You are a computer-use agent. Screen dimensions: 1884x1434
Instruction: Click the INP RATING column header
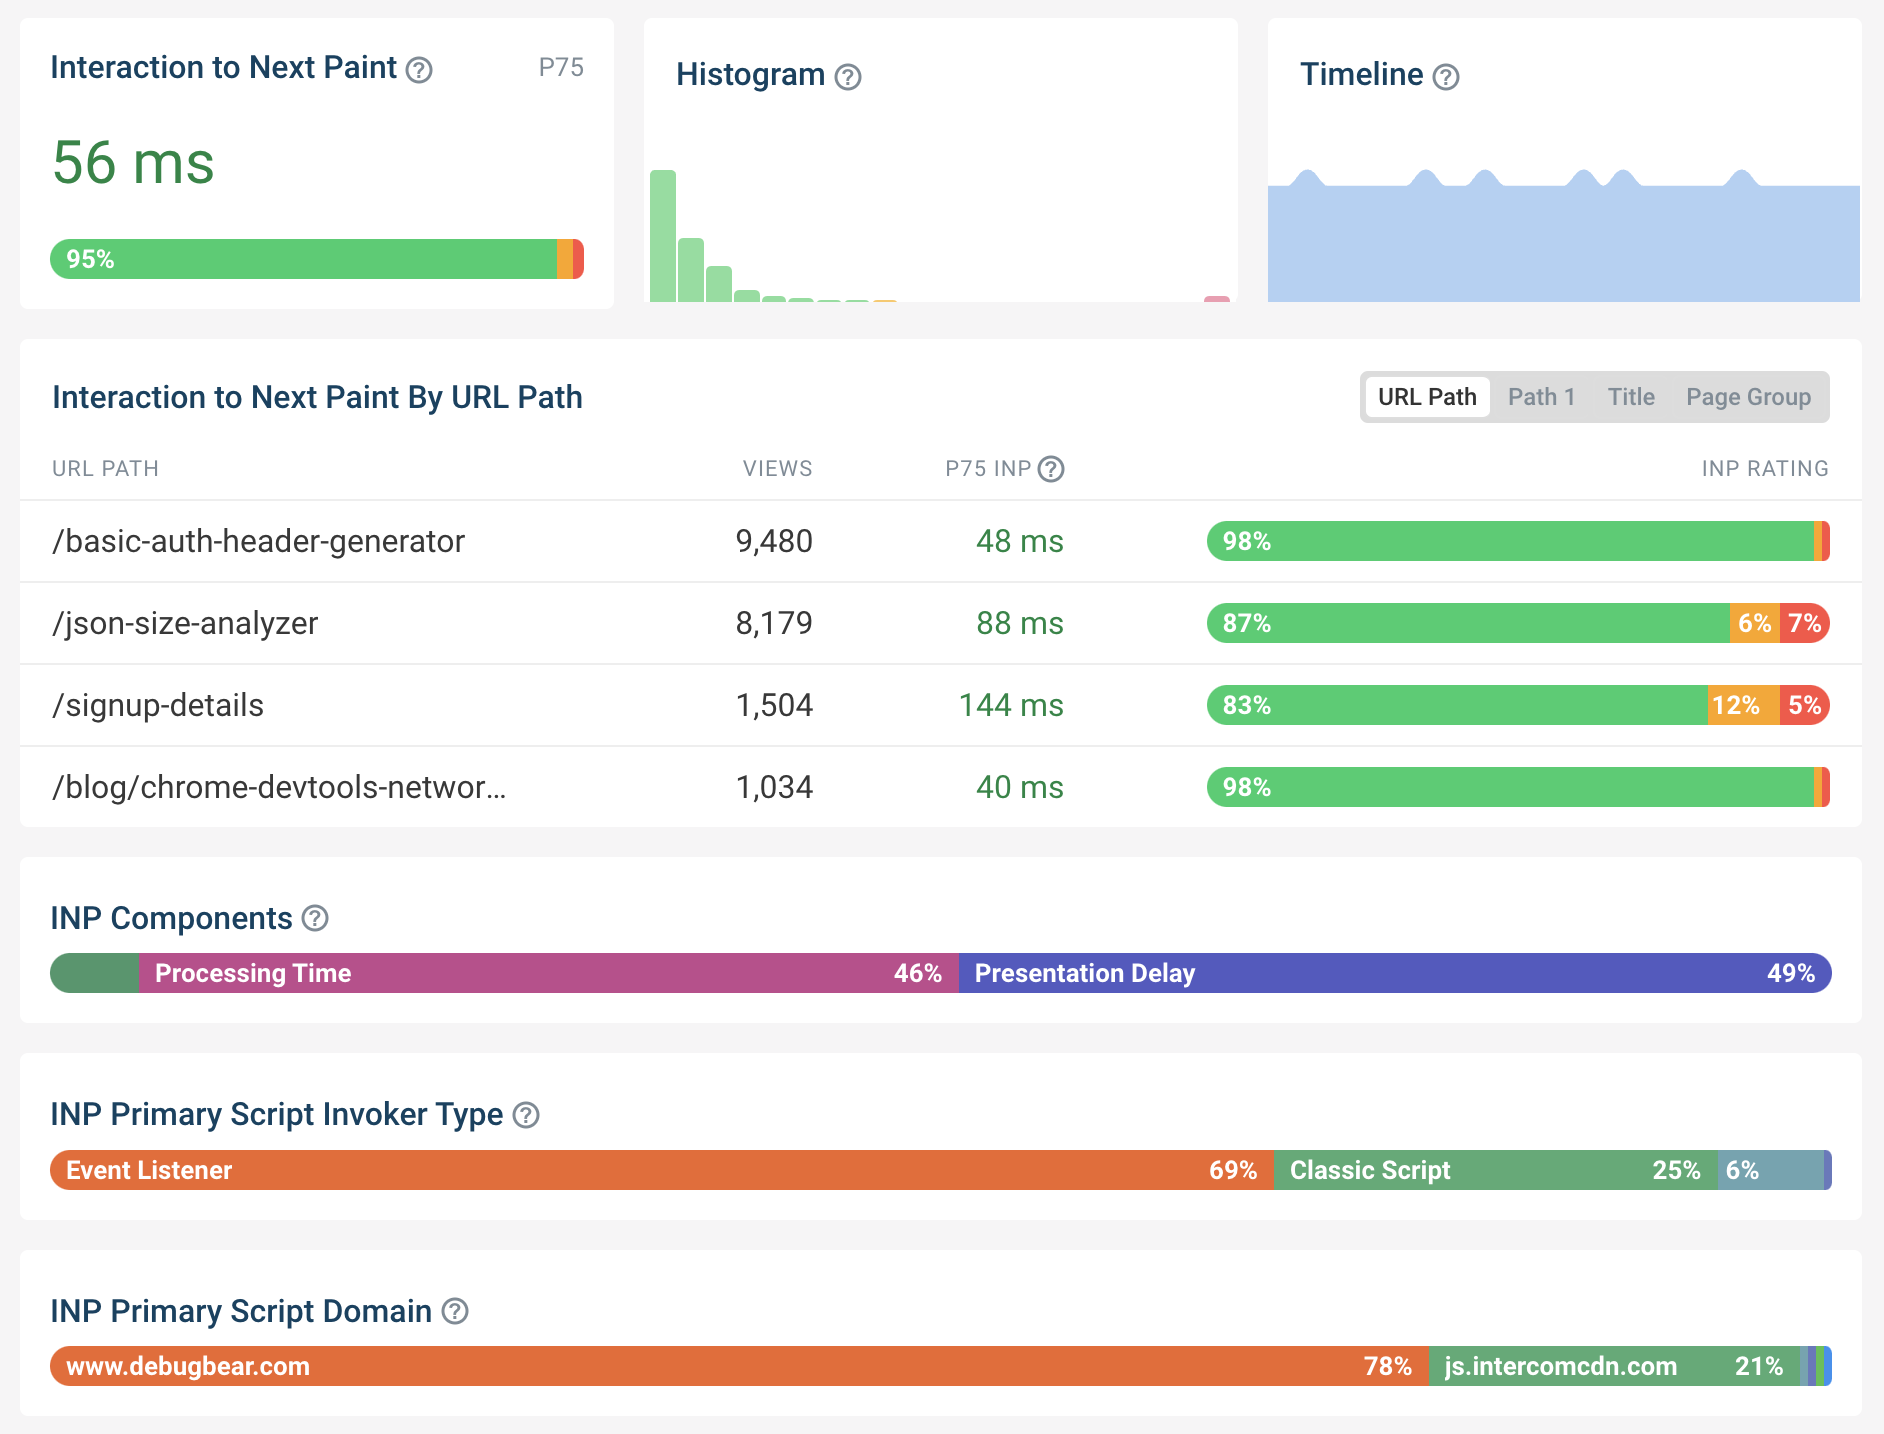click(1765, 469)
